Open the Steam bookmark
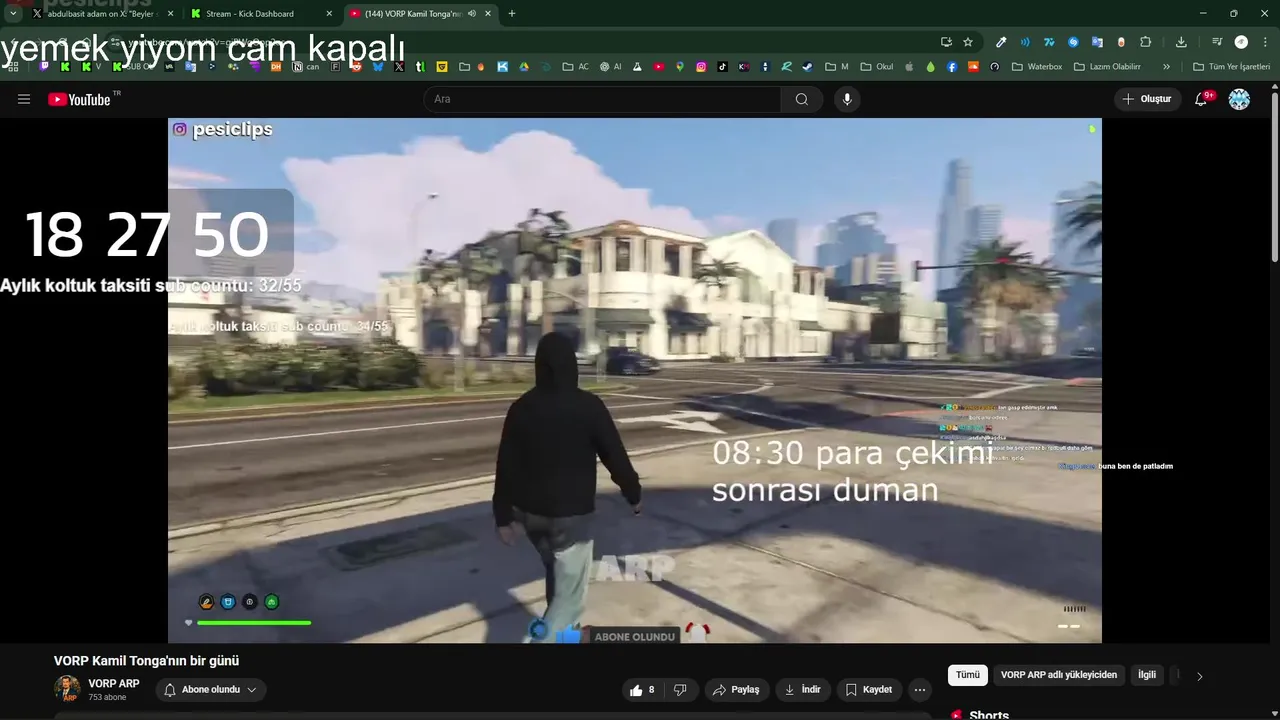The height and width of the screenshot is (720, 1280). [x=807, y=67]
